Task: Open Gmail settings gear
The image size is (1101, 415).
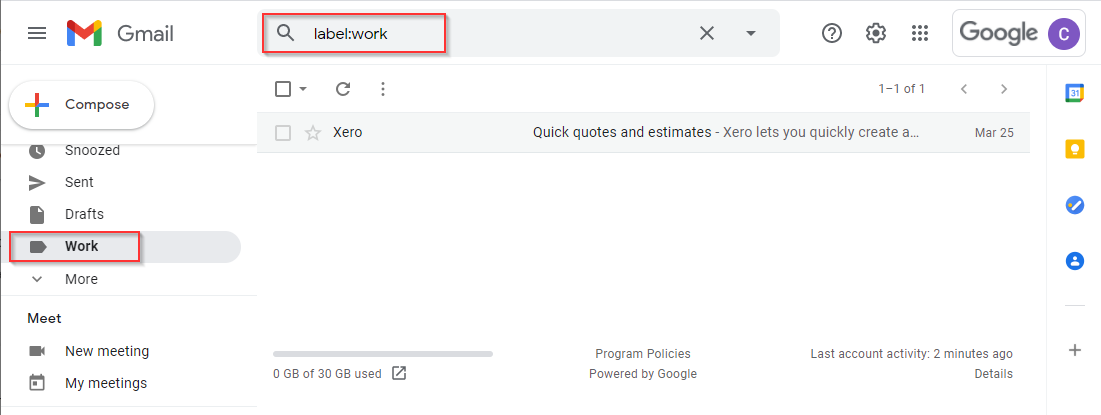Action: [876, 33]
